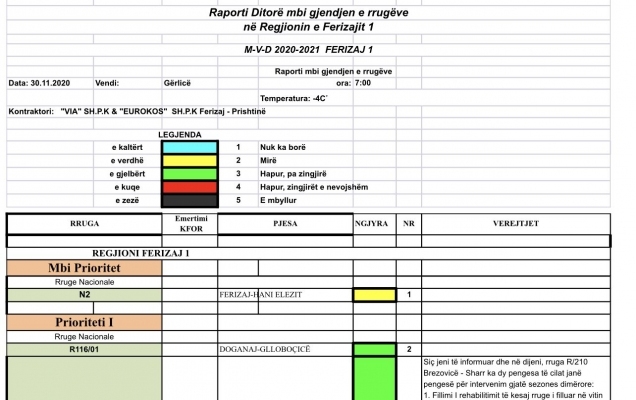Viewport: 636px width, 400px height.
Task: Select the yellow color cell in the N2 row
Action: pyautogui.click(x=374, y=295)
